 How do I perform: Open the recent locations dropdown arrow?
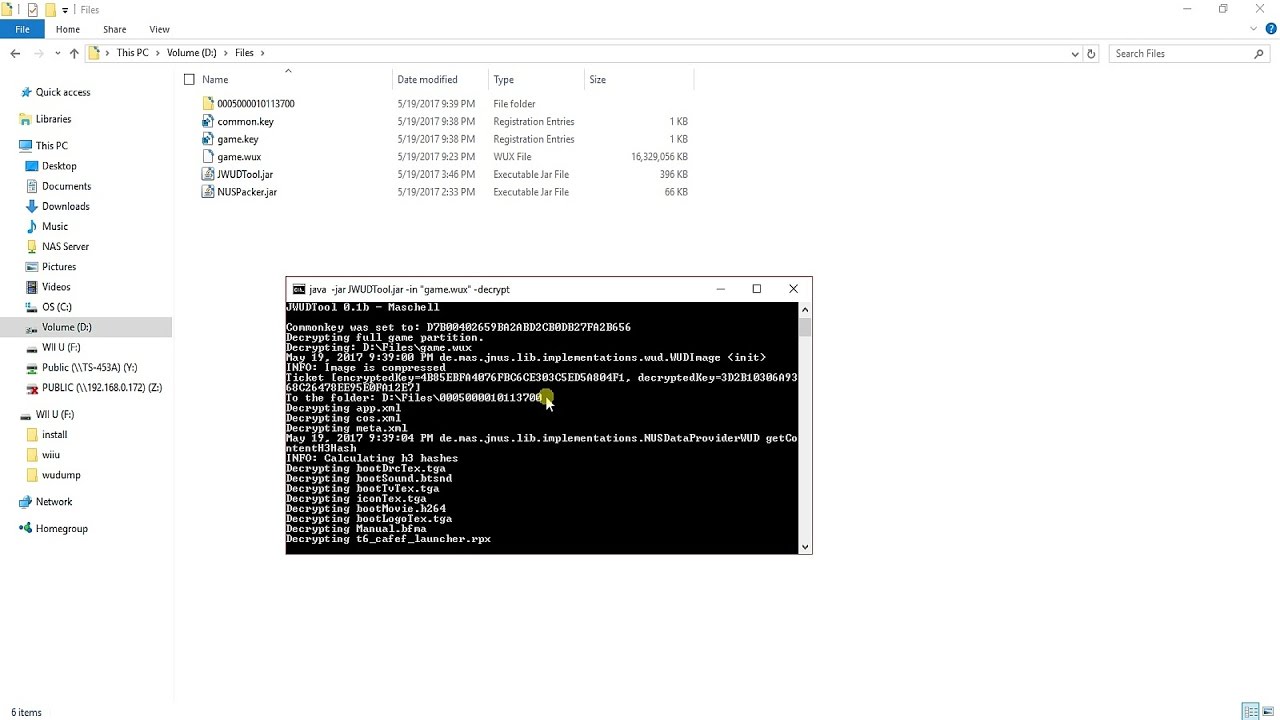point(57,54)
